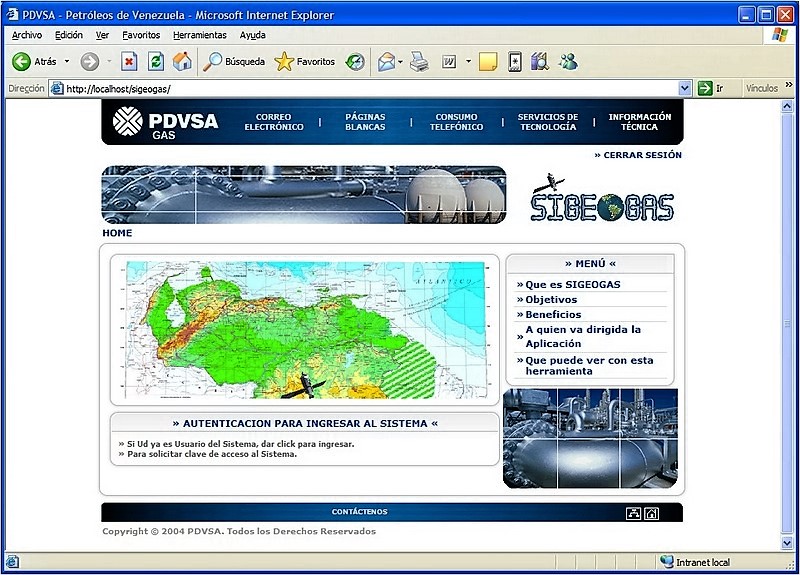This screenshot has height=575, width=800.
Task: Open the Favoritos menu
Action: click(141, 35)
